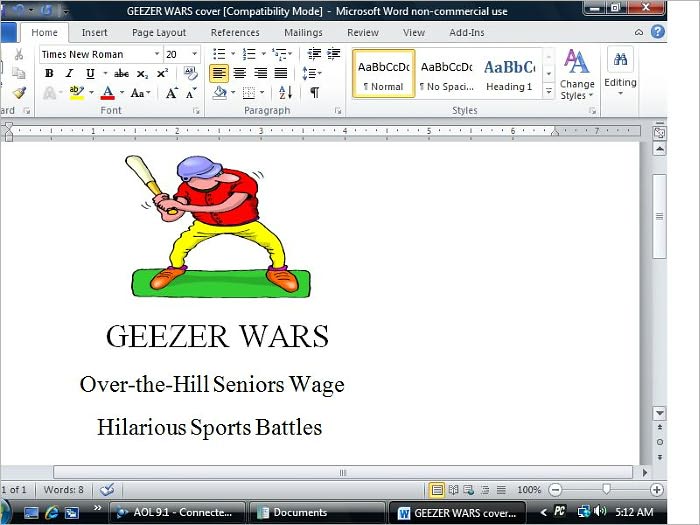Click the Borders icon
This screenshot has height=525, width=700.
point(249,93)
